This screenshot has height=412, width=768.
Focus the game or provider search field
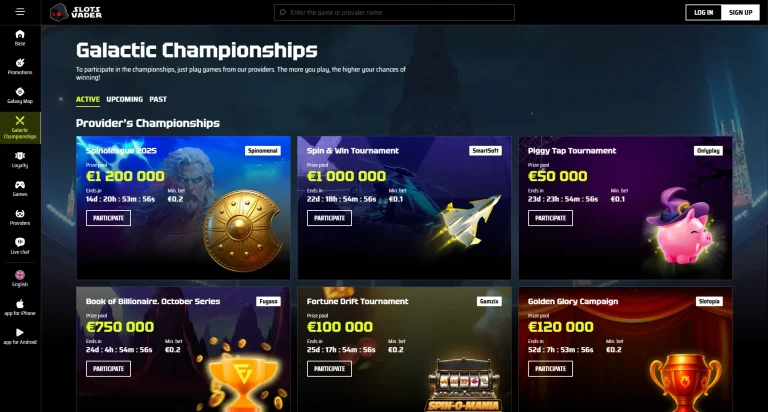click(394, 12)
